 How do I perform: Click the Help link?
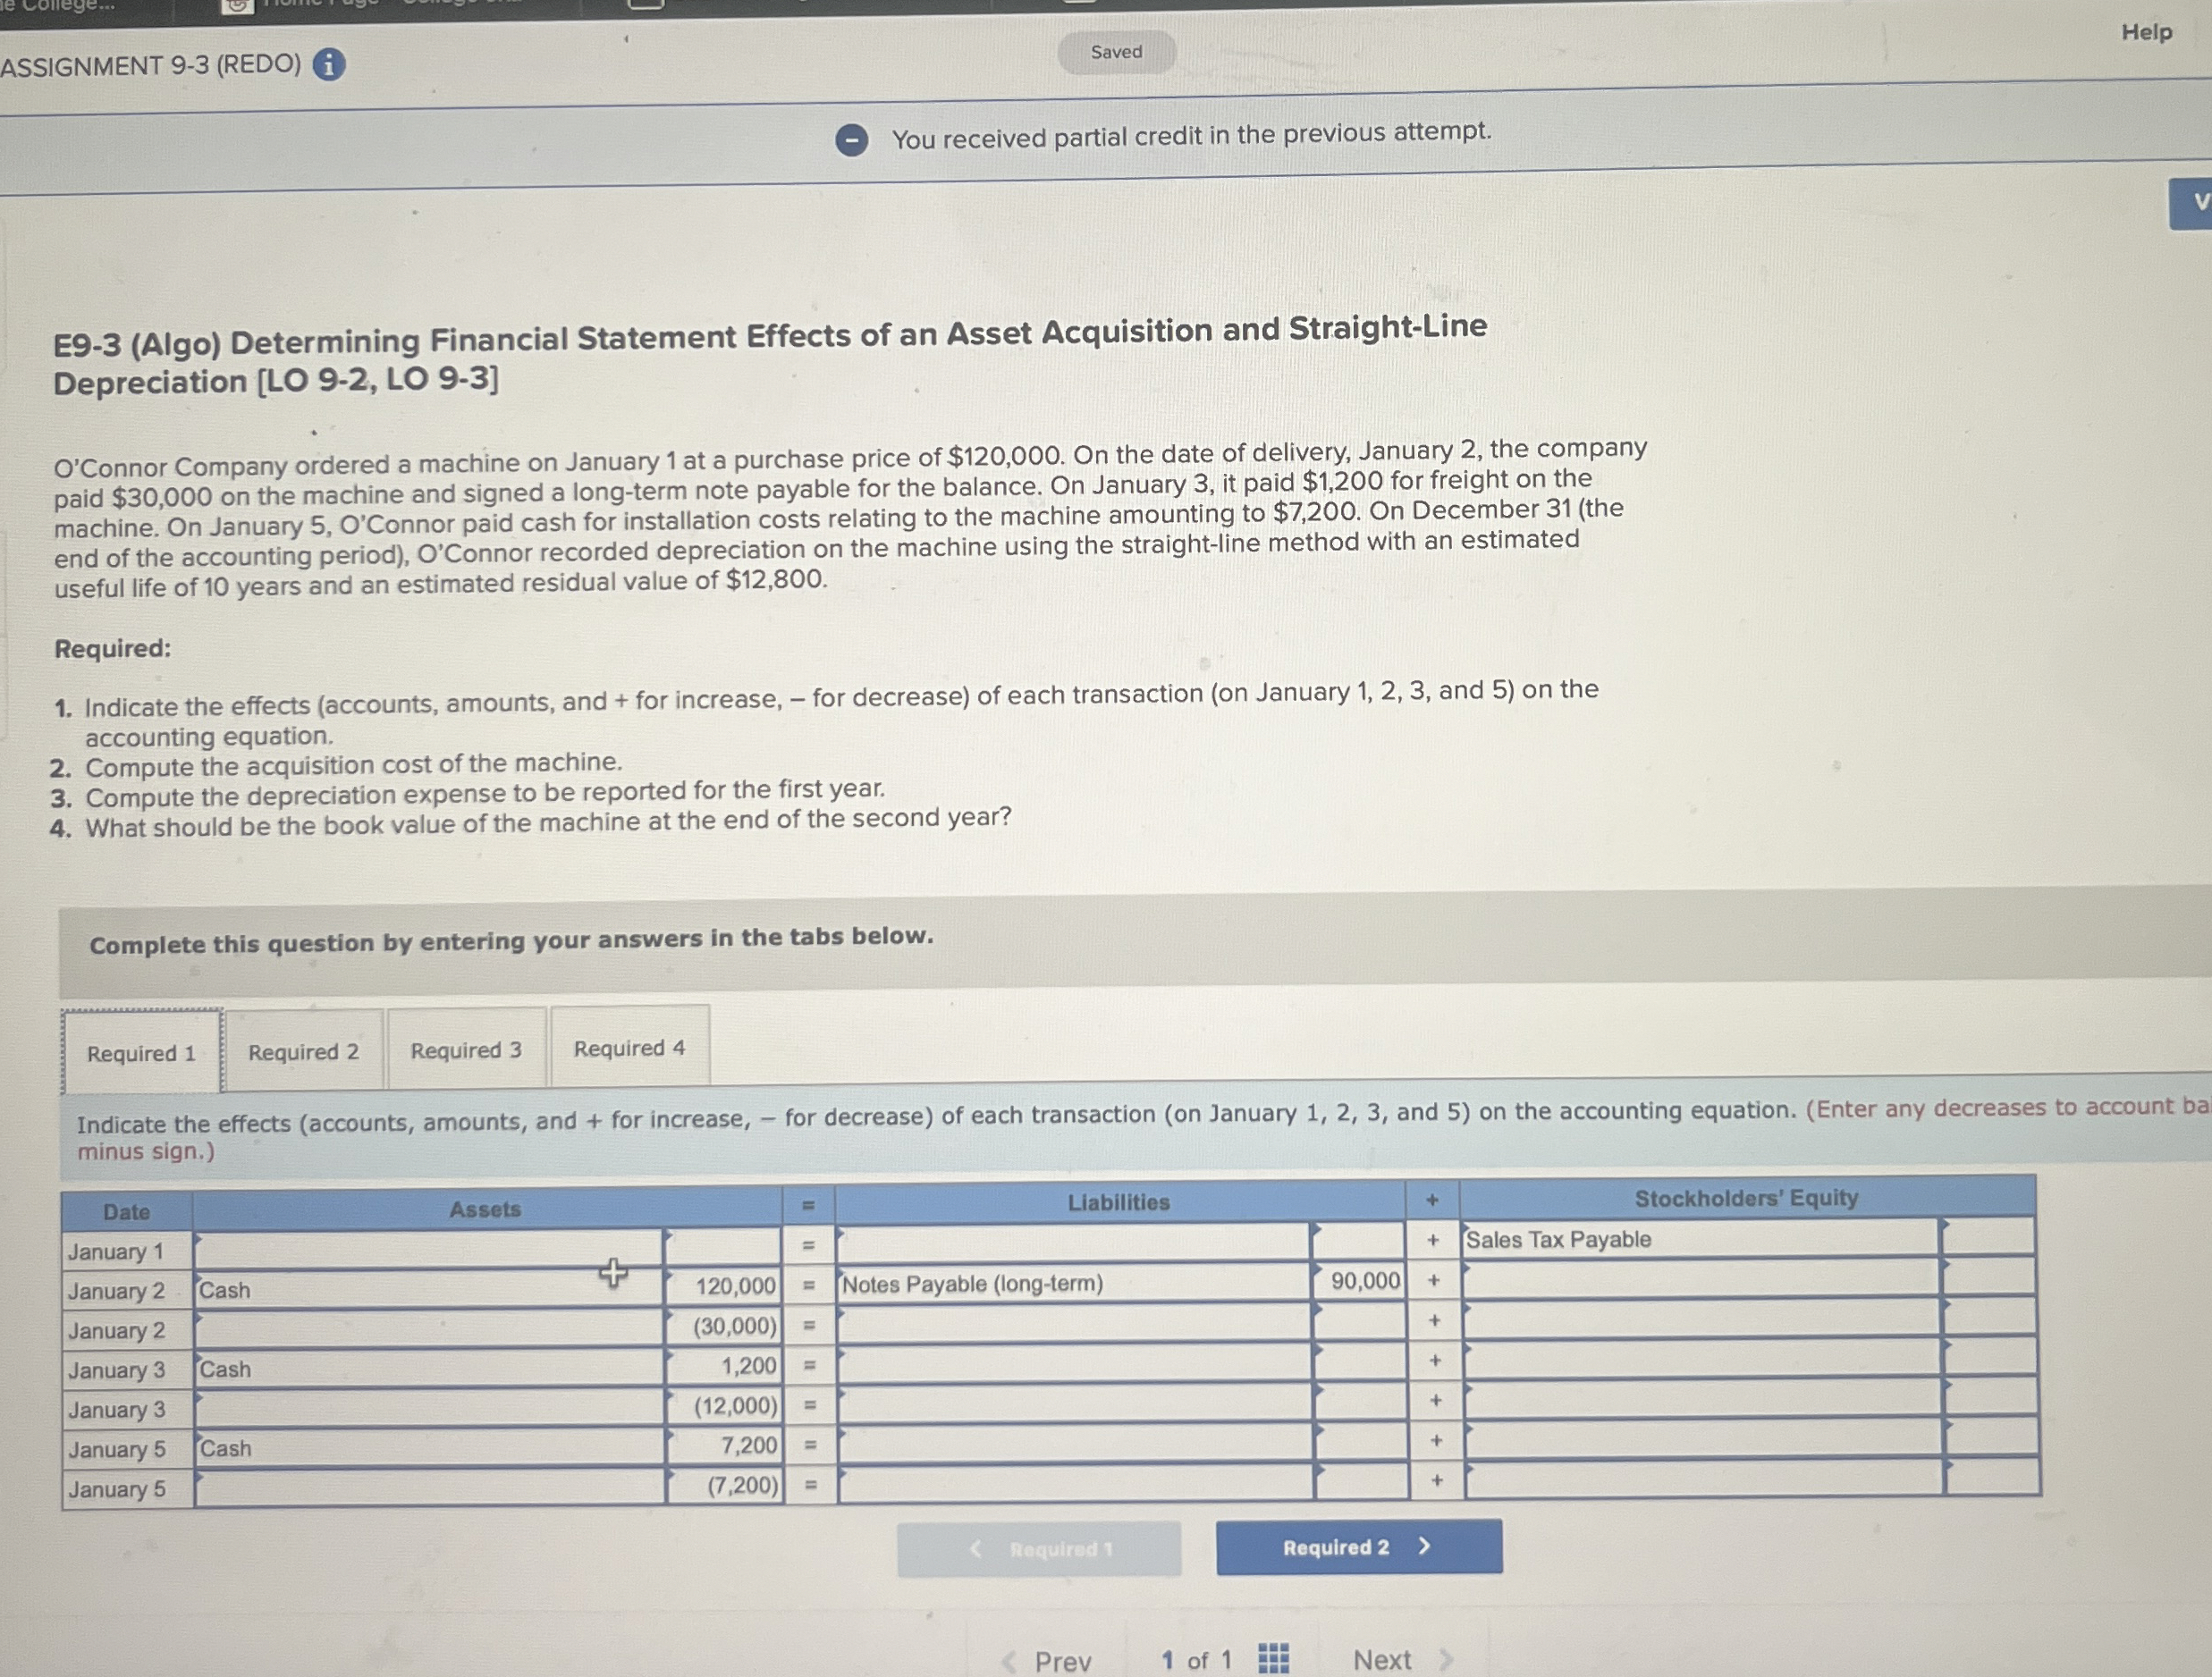(x=2145, y=31)
